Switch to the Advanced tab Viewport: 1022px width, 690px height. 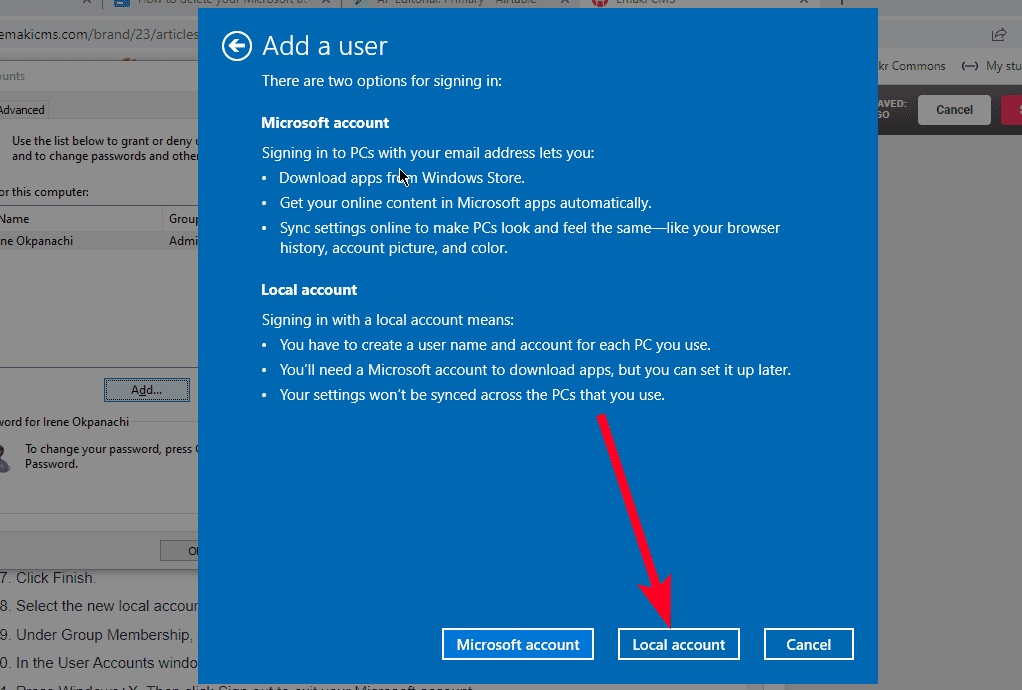tap(22, 110)
